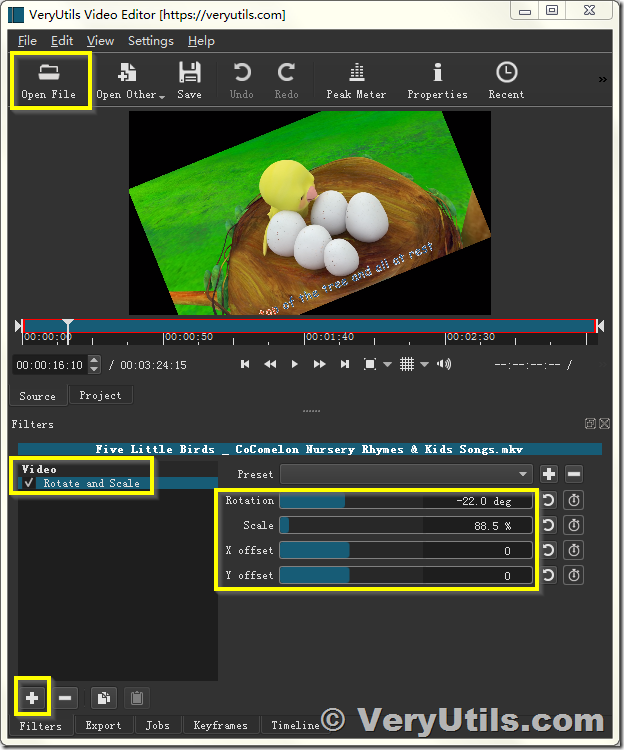Click the Y offset slider

click(x=406, y=575)
